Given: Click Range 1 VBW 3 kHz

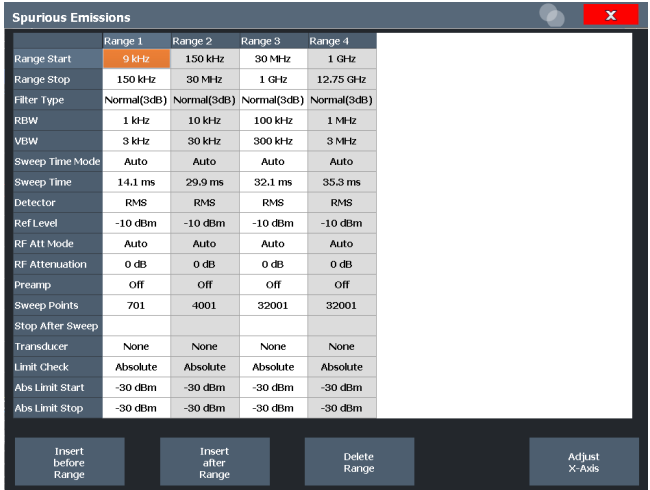Looking at the screenshot, I should pos(136,141).
